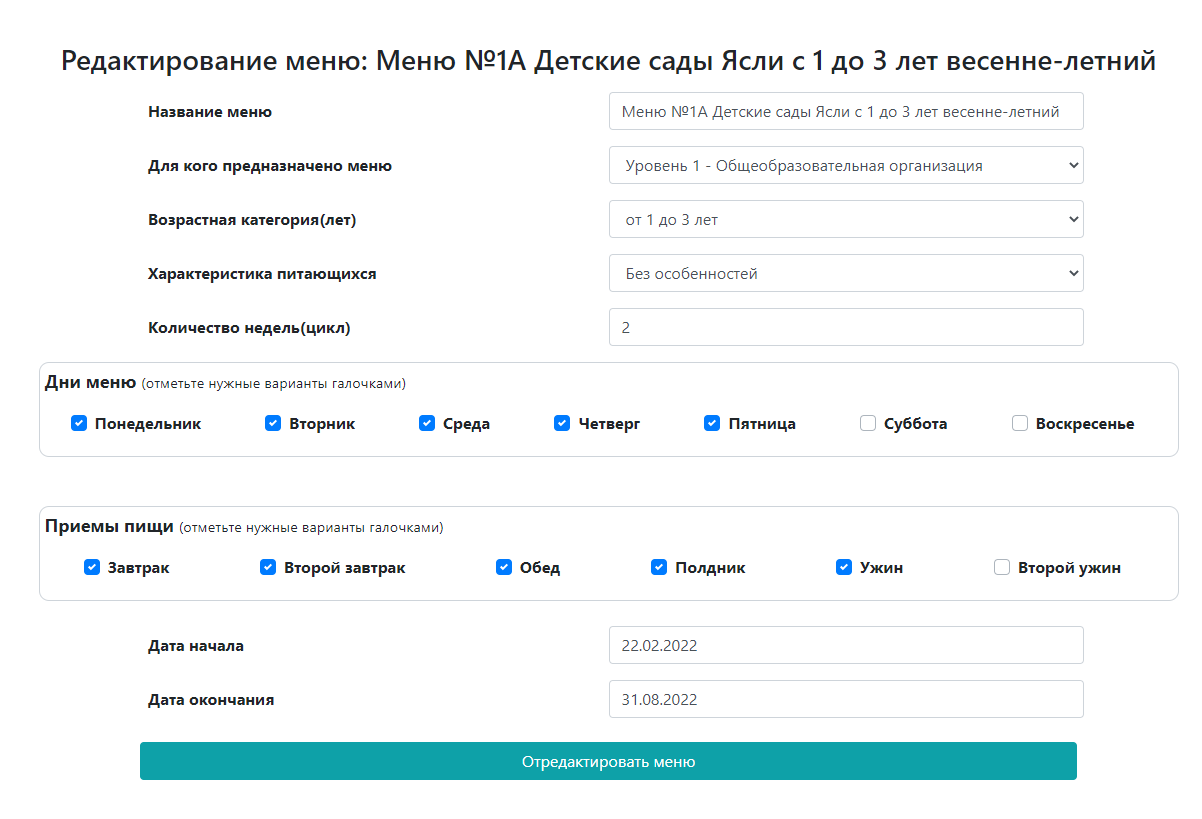Image resolution: width=1202 pixels, height=819 pixels.
Task: Disable the Полдник meal checkbox
Action: [658, 567]
